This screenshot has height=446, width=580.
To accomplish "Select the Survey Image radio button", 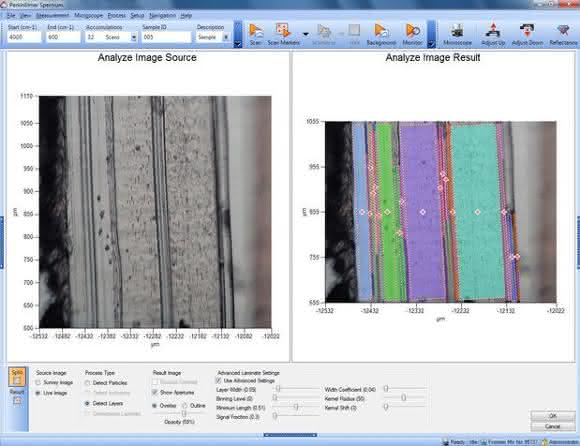I will 38,383.
